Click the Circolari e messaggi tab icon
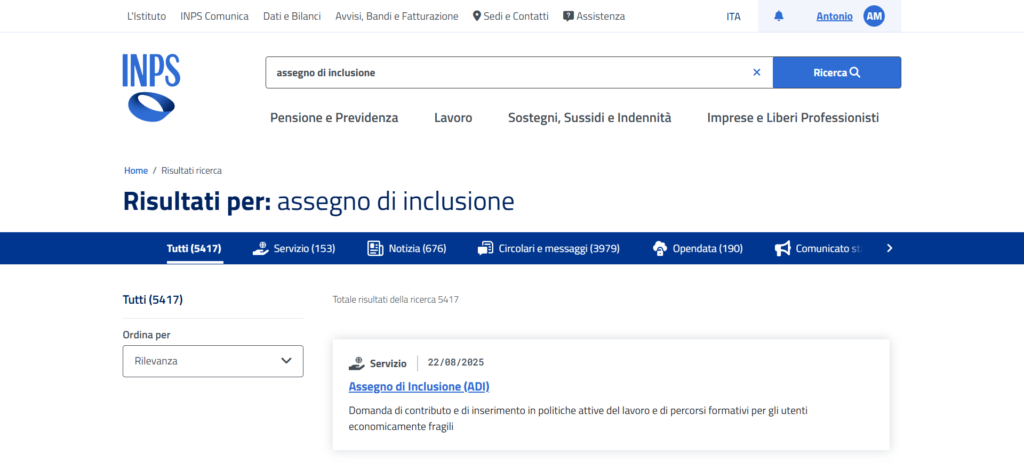Screen dimensions: 1024x463 click(485, 248)
